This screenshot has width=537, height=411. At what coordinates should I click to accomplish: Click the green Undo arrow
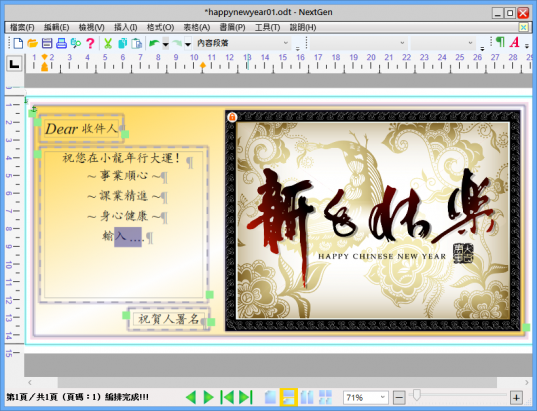pos(154,43)
